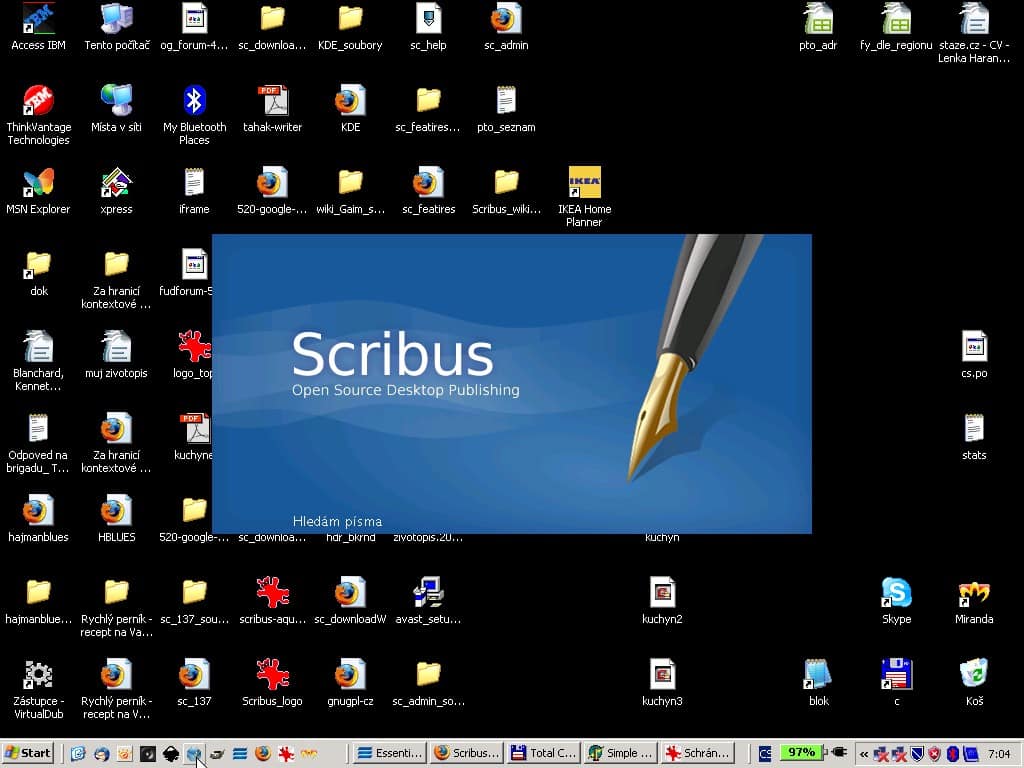Screen dimensions: 1024x768
Task: Switch to Total C... taskbar window
Action: [x=544, y=753]
